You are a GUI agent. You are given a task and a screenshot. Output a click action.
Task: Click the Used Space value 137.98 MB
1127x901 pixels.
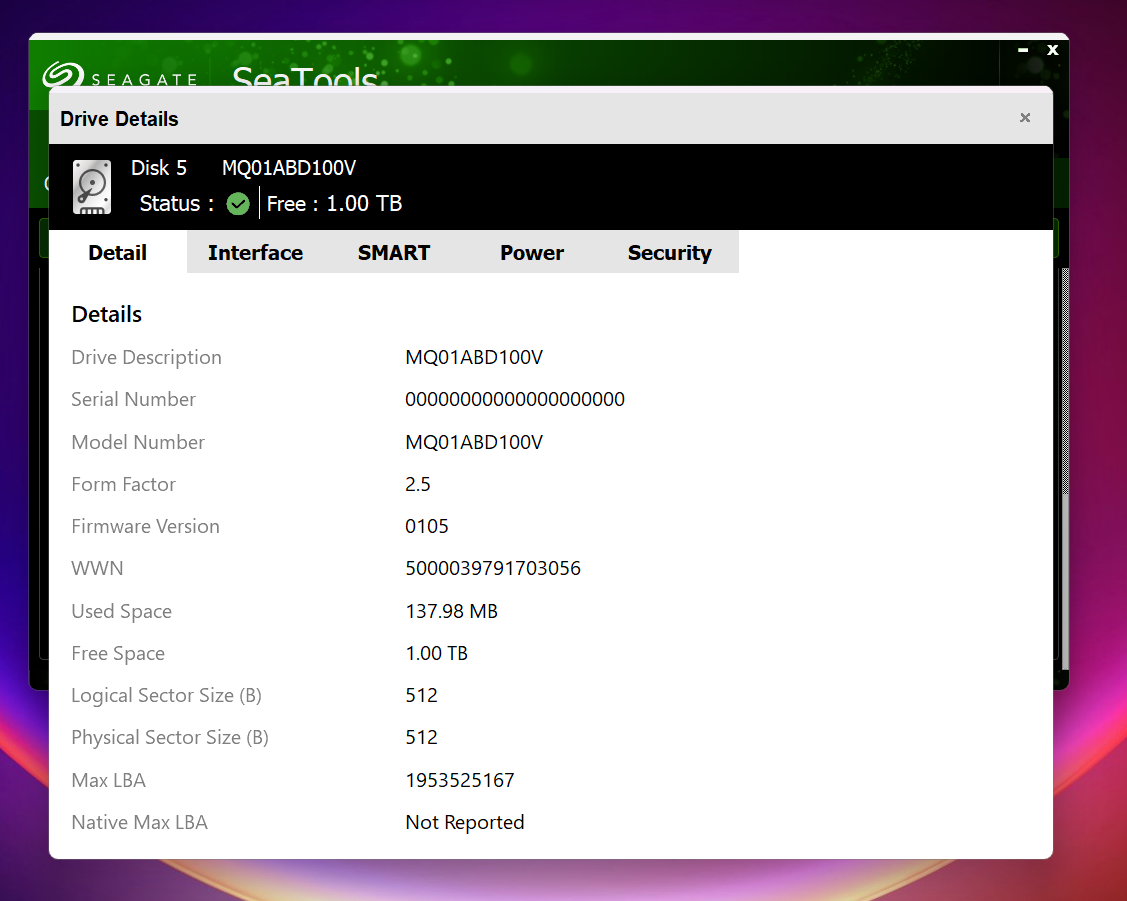(x=451, y=611)
